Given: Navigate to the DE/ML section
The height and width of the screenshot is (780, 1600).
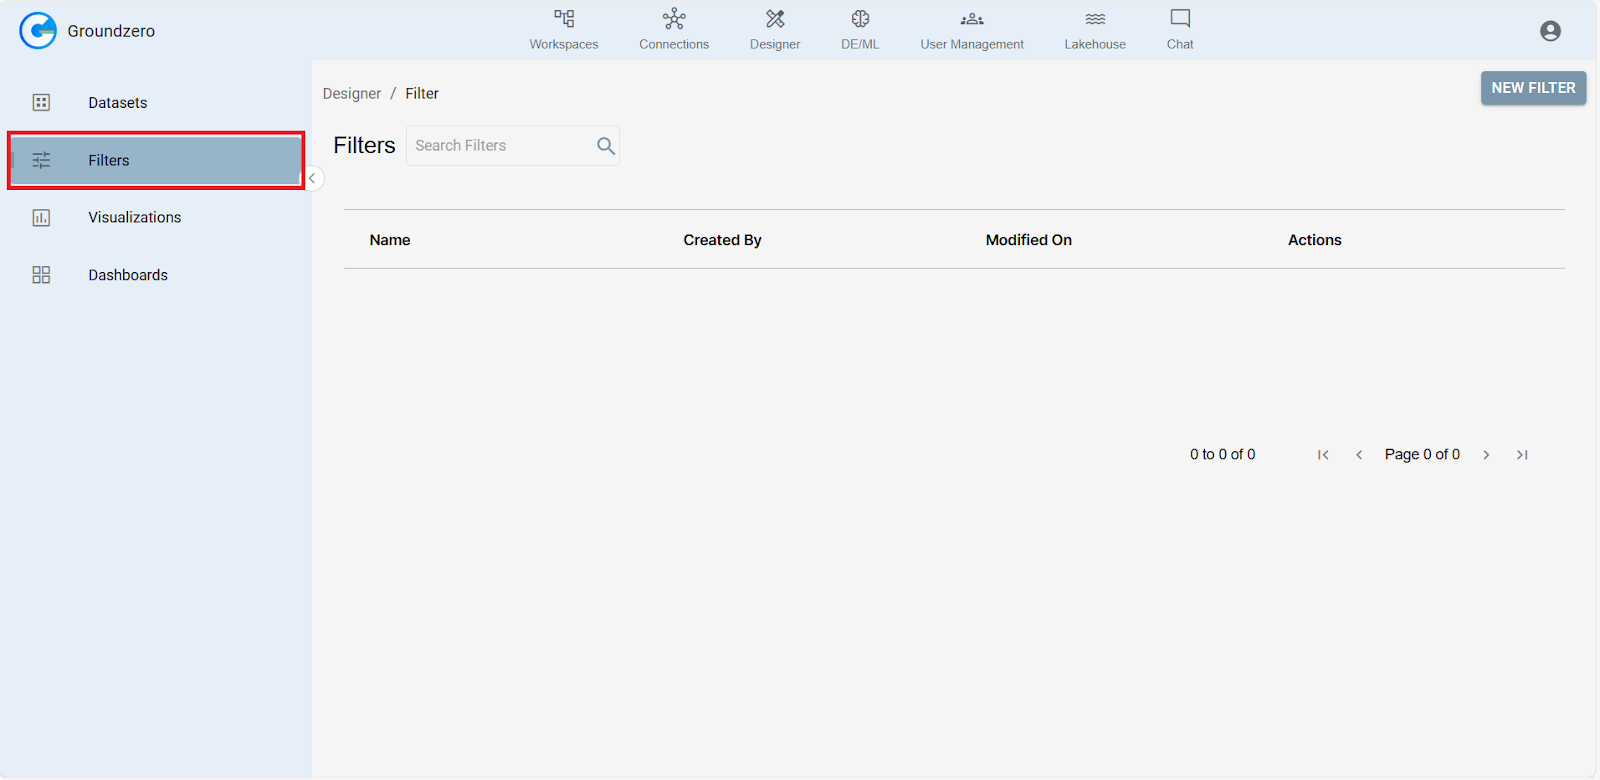Looking at the screenshot, I should pos(860,29).
